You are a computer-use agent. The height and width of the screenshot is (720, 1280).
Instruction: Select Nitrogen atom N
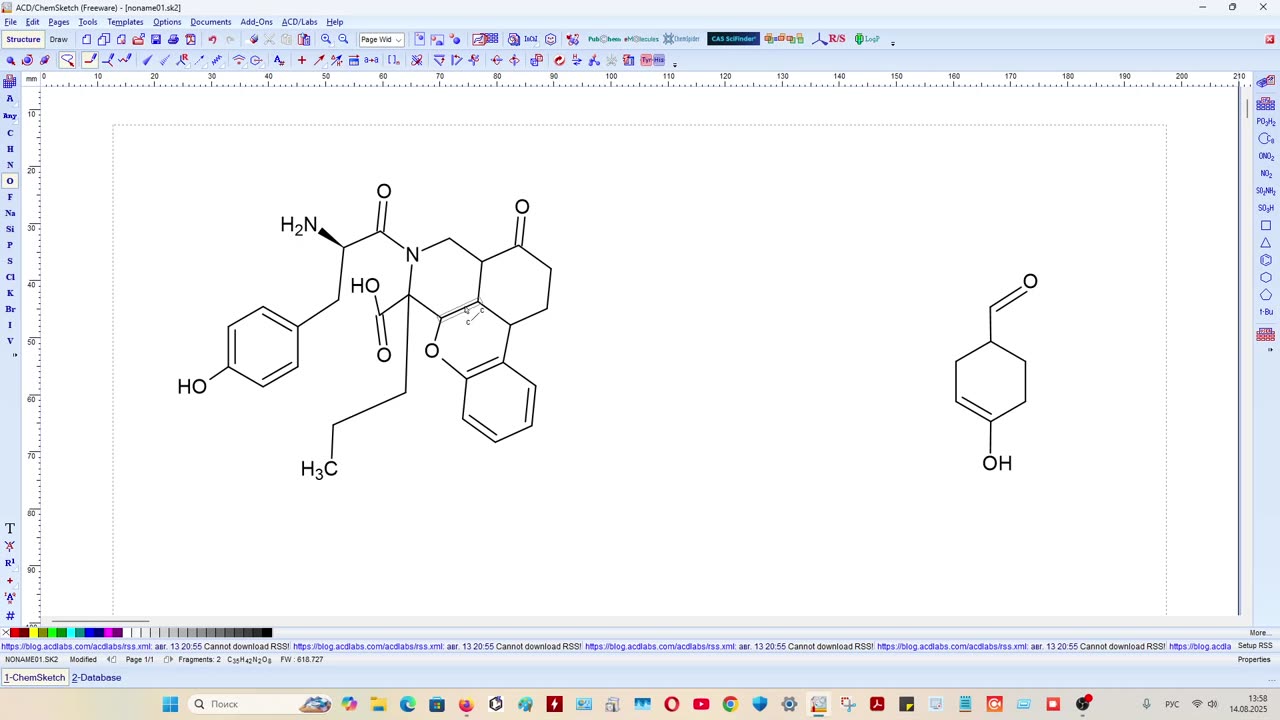tap(10, 165)
